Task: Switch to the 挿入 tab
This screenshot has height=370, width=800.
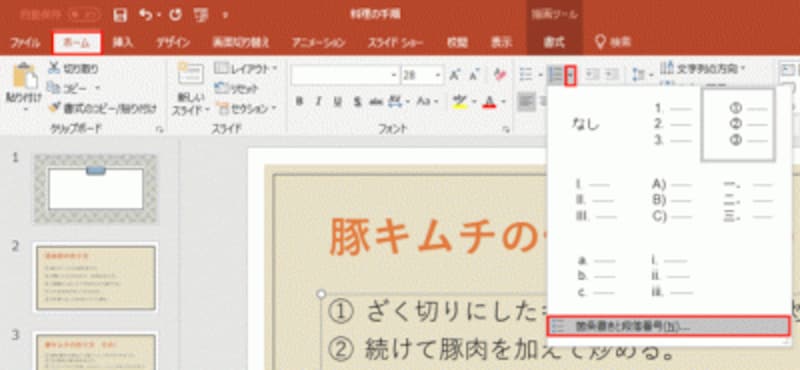Action: (123, 43)
